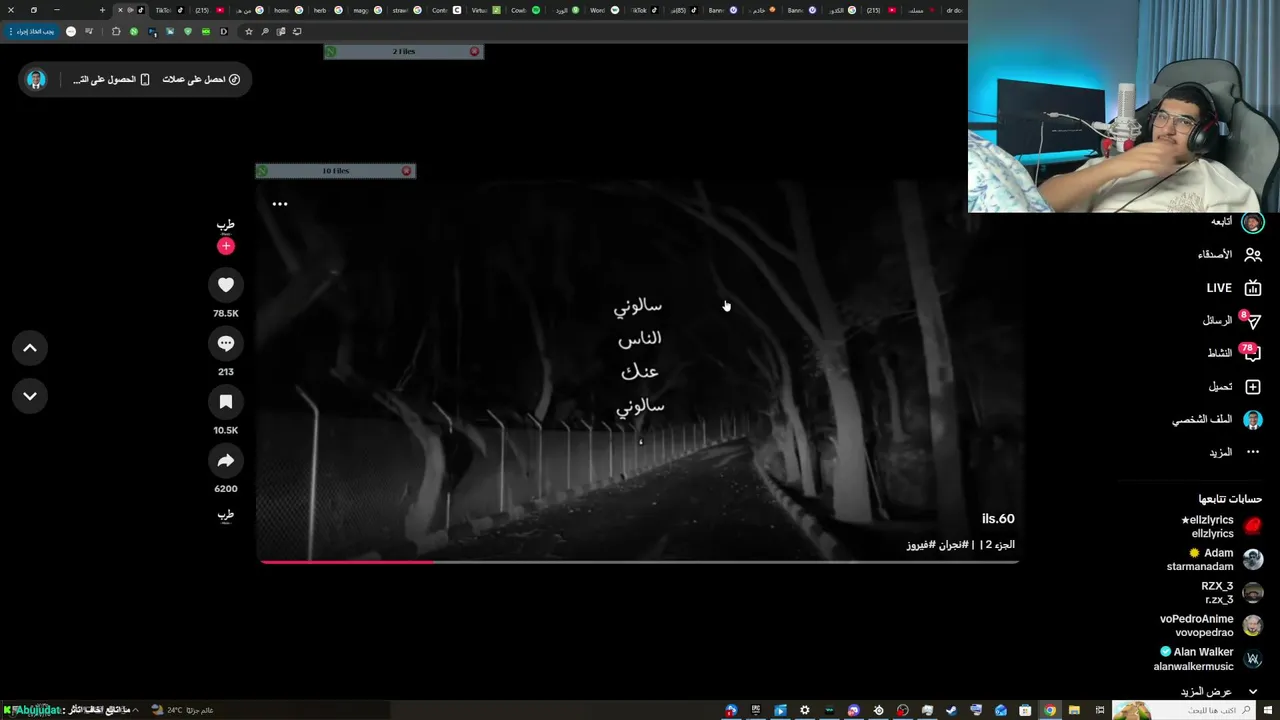The image size is (1280, 720).
Task: Click the get app phone button
Action: (111, 79)
